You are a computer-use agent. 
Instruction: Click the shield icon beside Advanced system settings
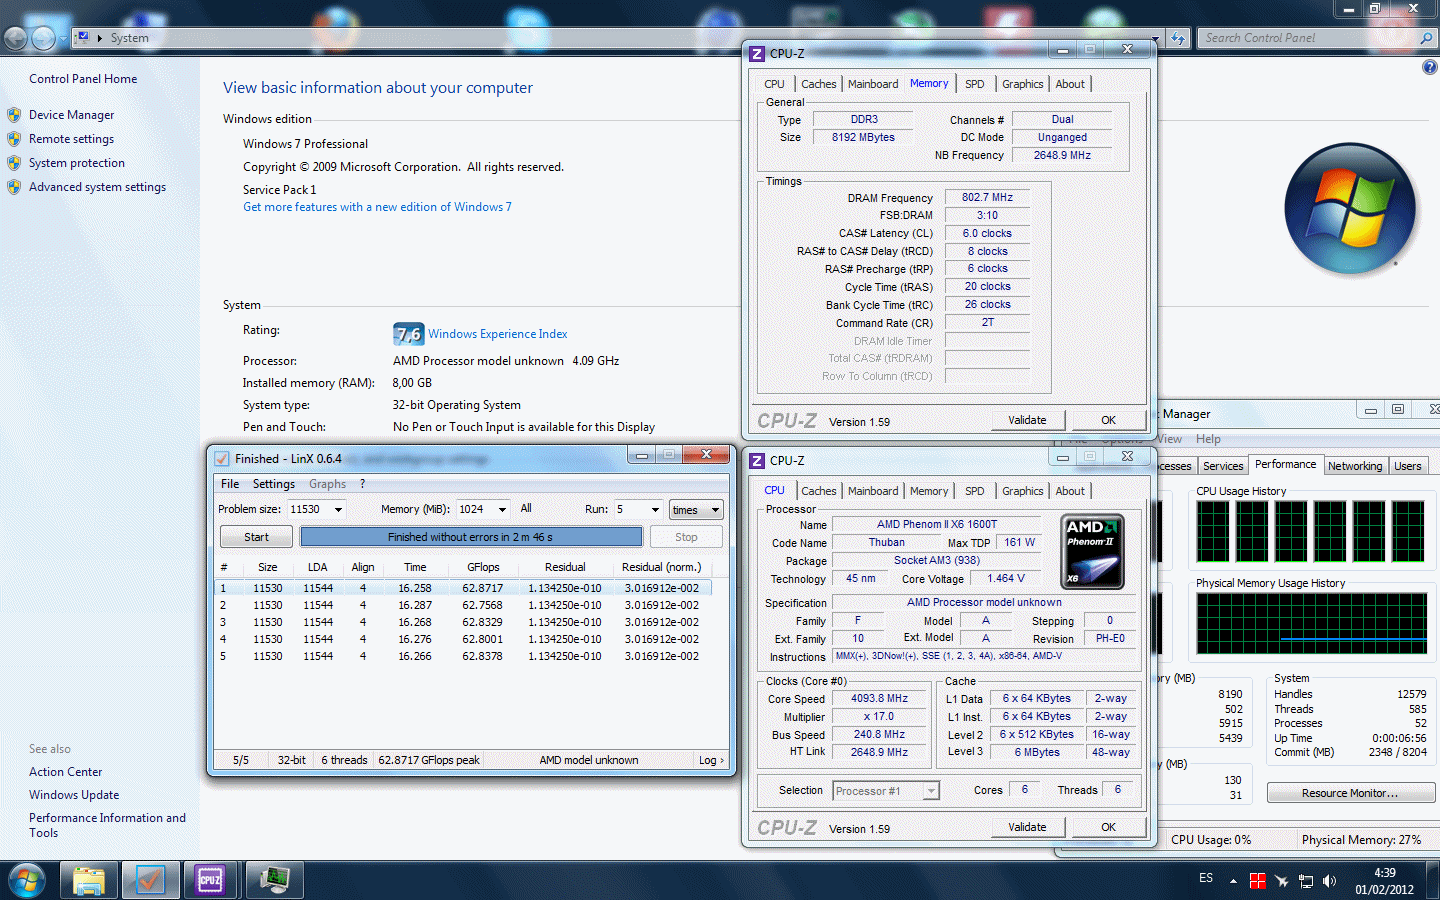coord(14,187)
